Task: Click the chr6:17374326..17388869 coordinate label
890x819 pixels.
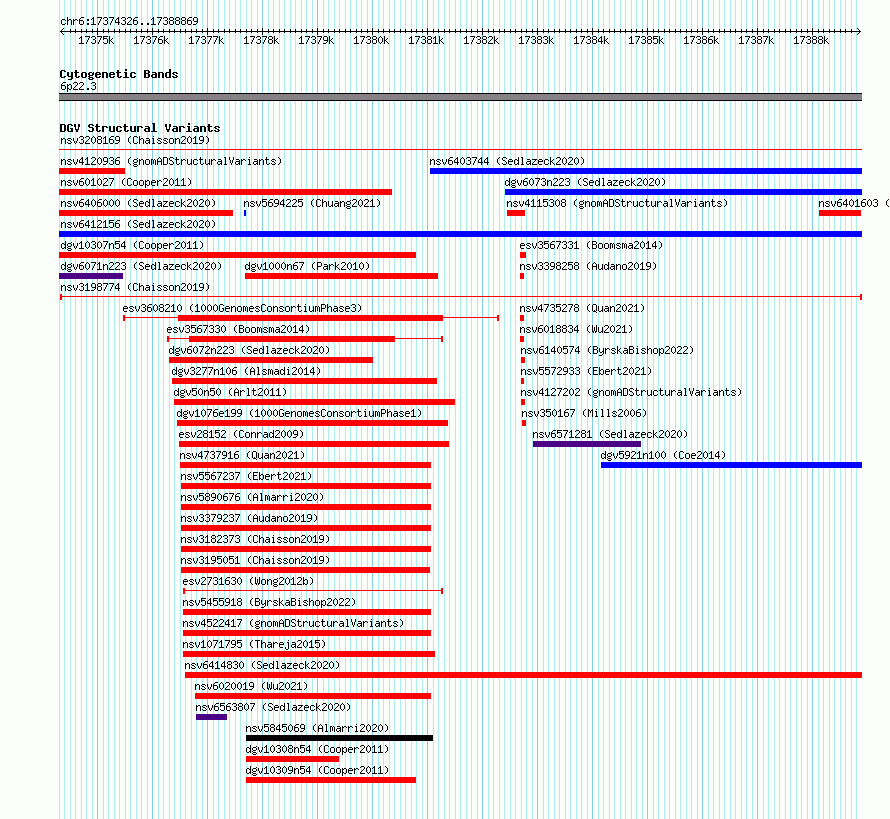Action: pyautogui.click(x=129, y=21)
